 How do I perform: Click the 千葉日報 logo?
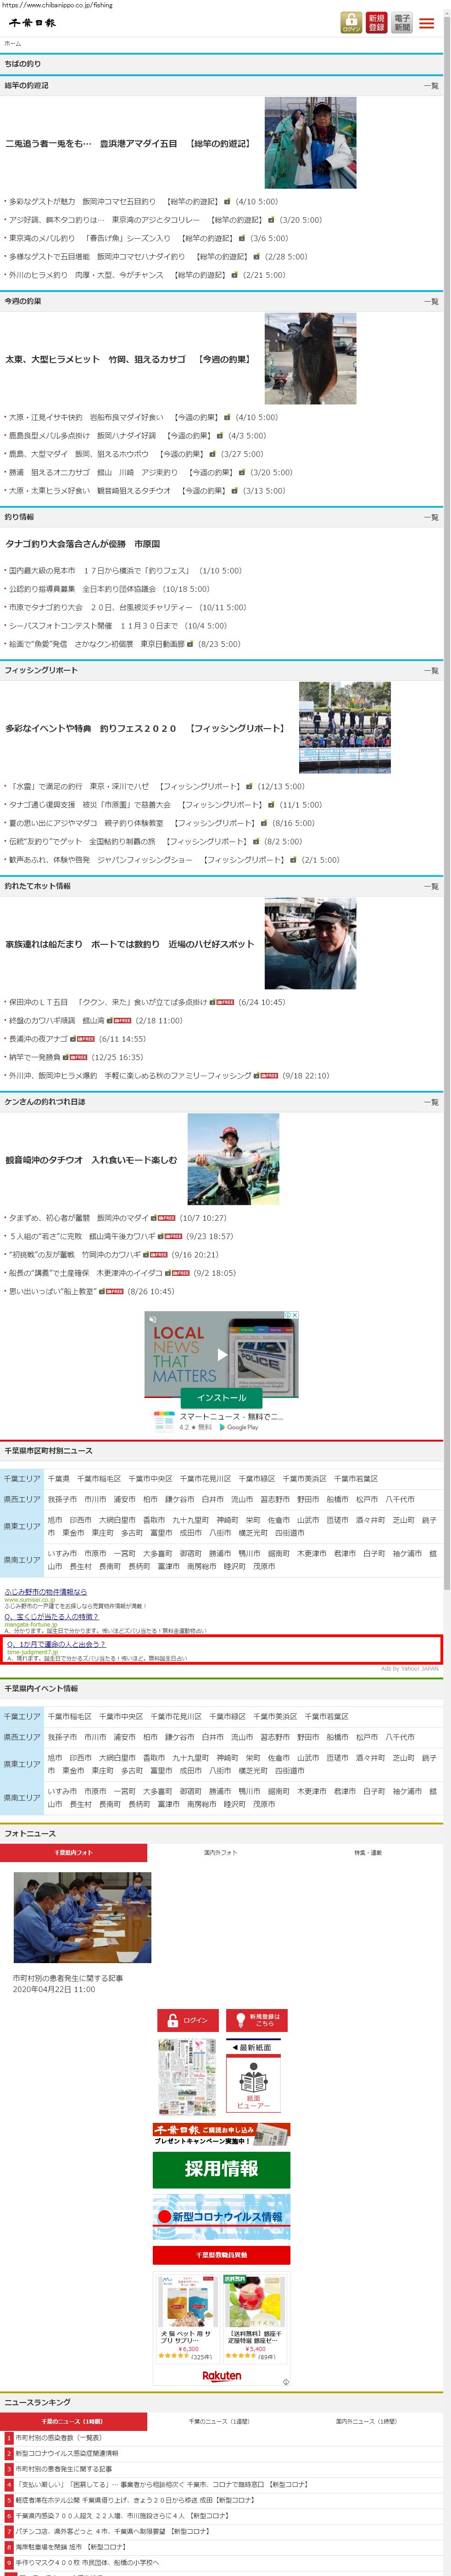[x=33, y=23]
